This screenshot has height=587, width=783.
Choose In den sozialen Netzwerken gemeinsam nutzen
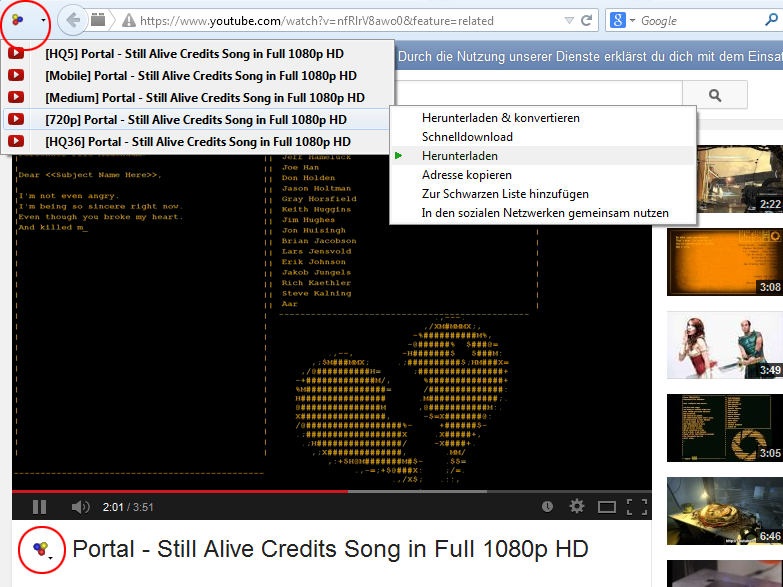click(543, 213)
